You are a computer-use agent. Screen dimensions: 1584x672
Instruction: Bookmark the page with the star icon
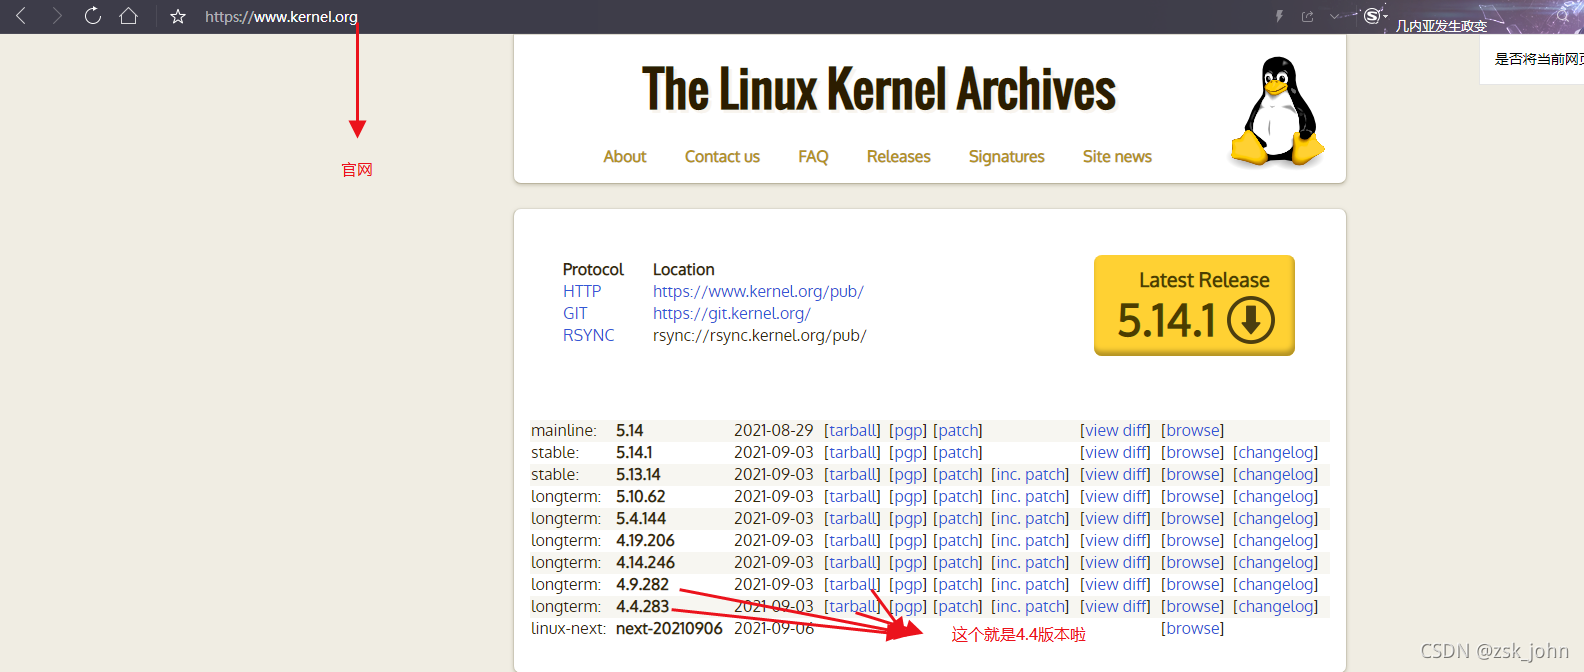[x=178, y=17]
